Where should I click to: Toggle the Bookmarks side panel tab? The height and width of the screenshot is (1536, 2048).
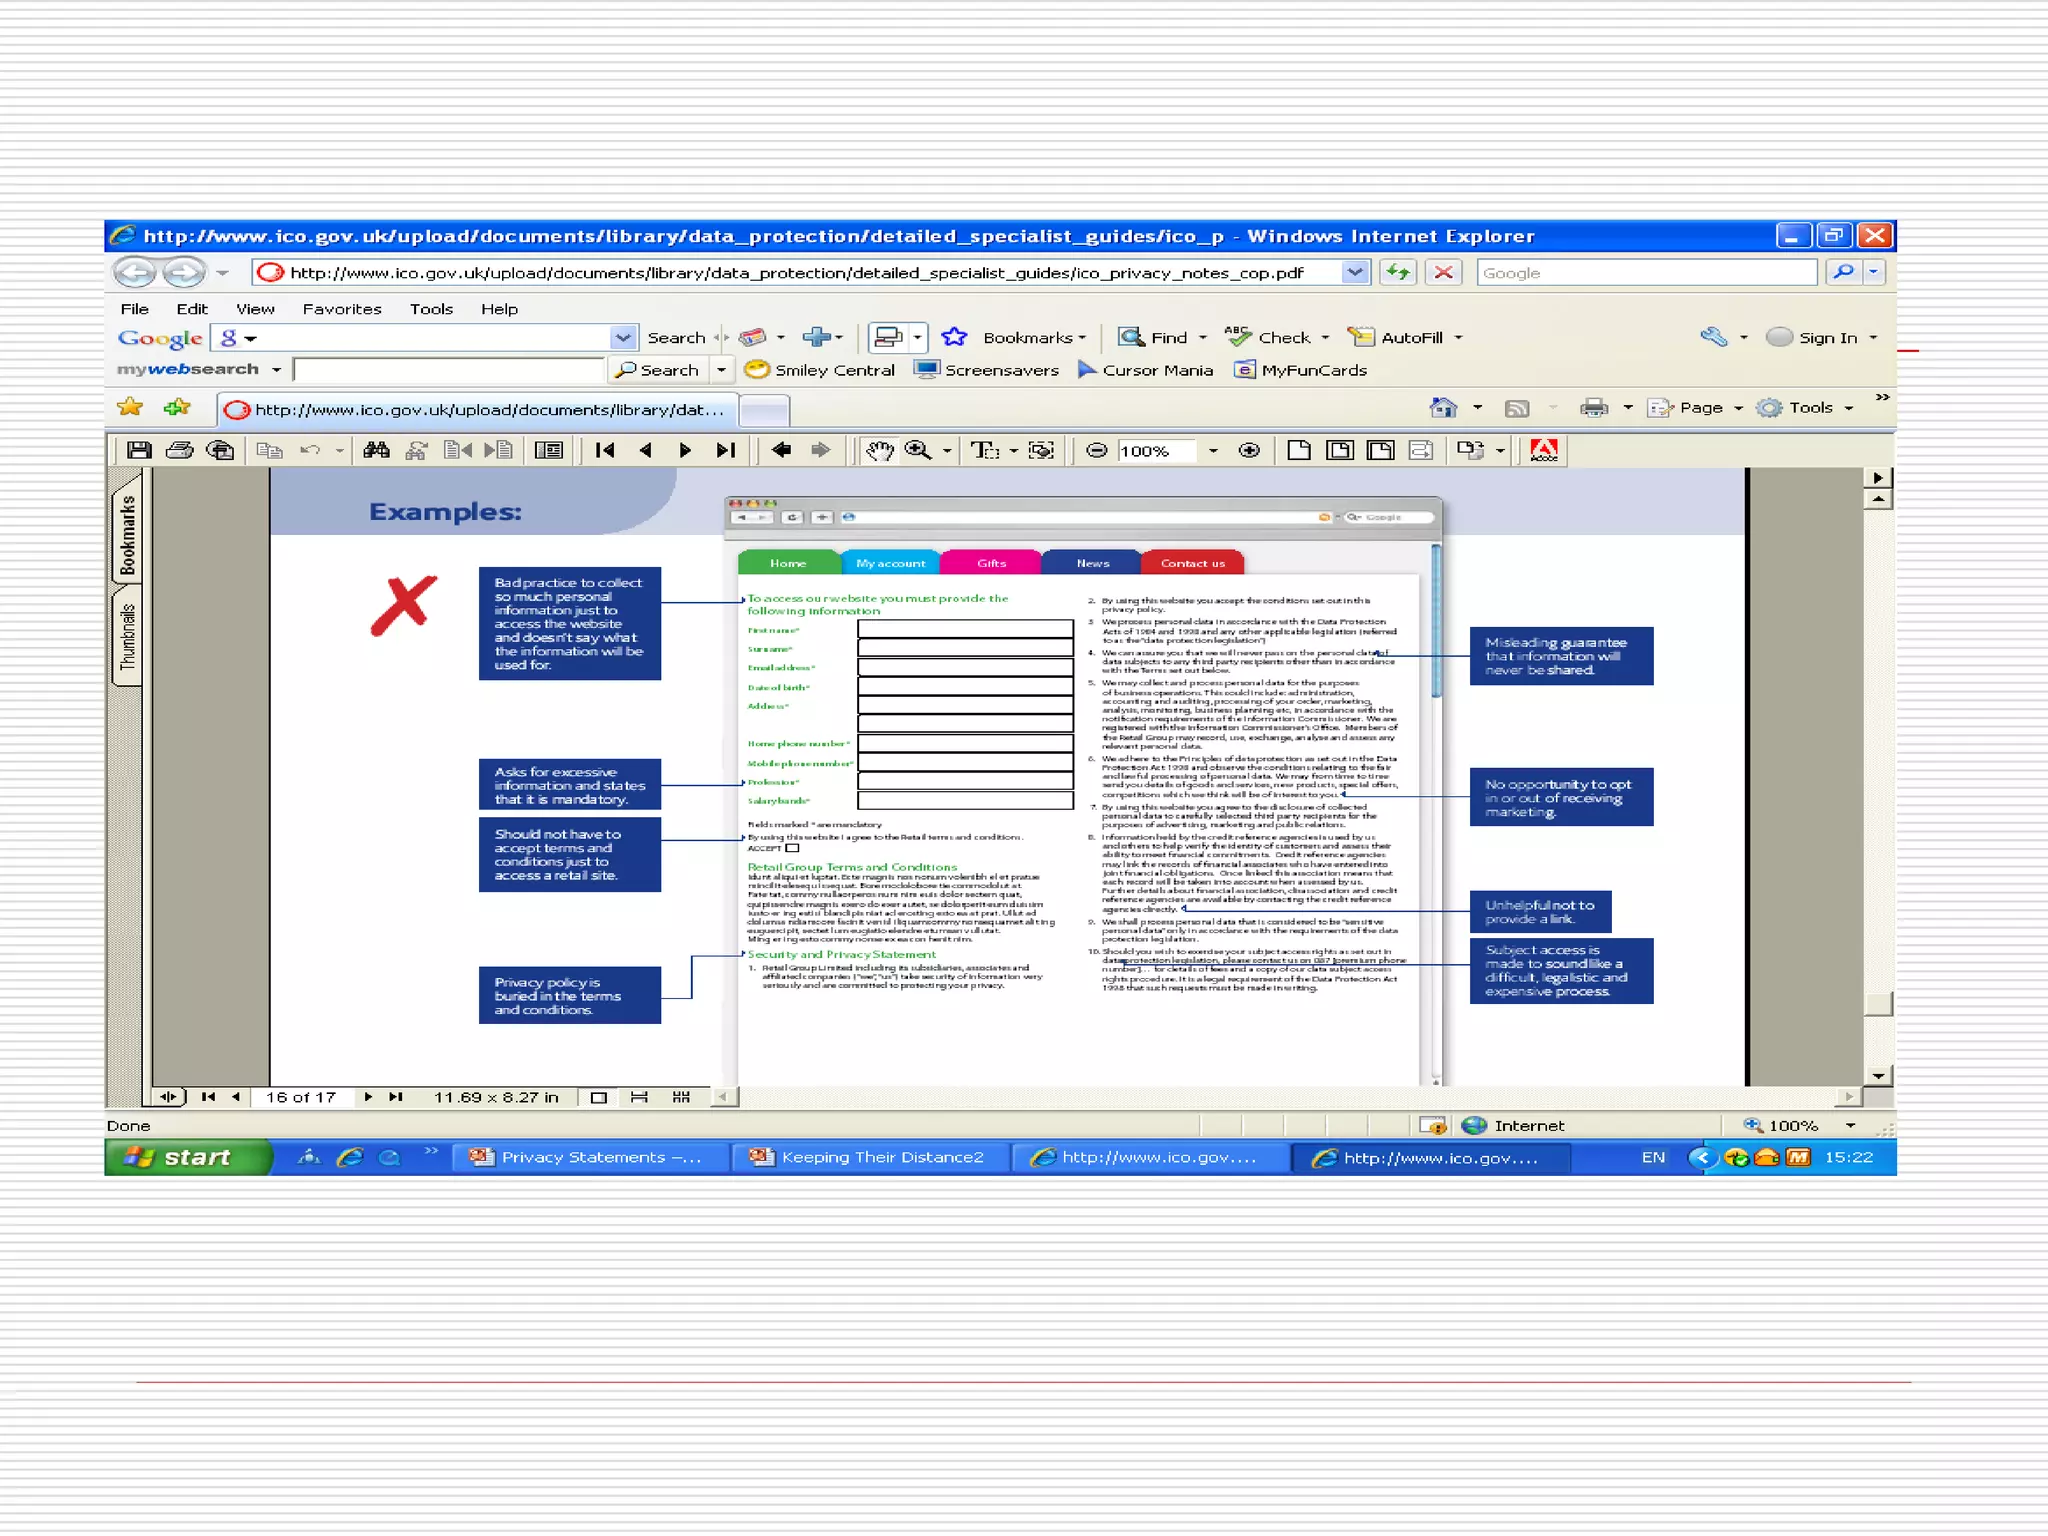click(127, 535)
